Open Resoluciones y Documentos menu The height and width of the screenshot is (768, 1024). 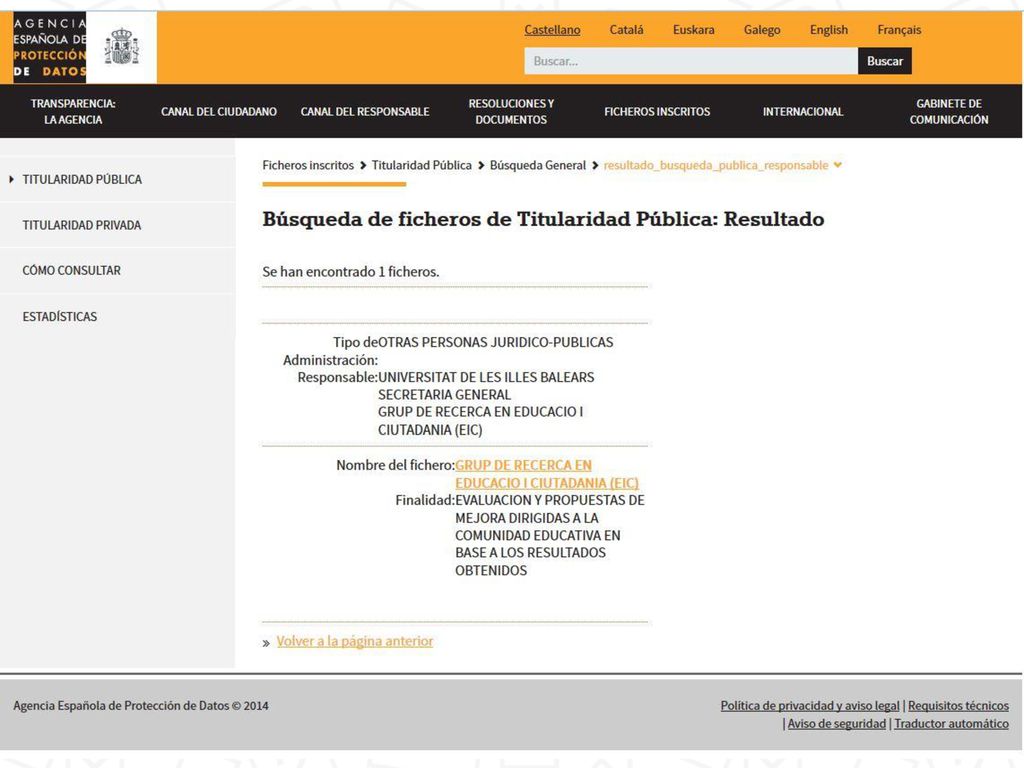[511, 112]
